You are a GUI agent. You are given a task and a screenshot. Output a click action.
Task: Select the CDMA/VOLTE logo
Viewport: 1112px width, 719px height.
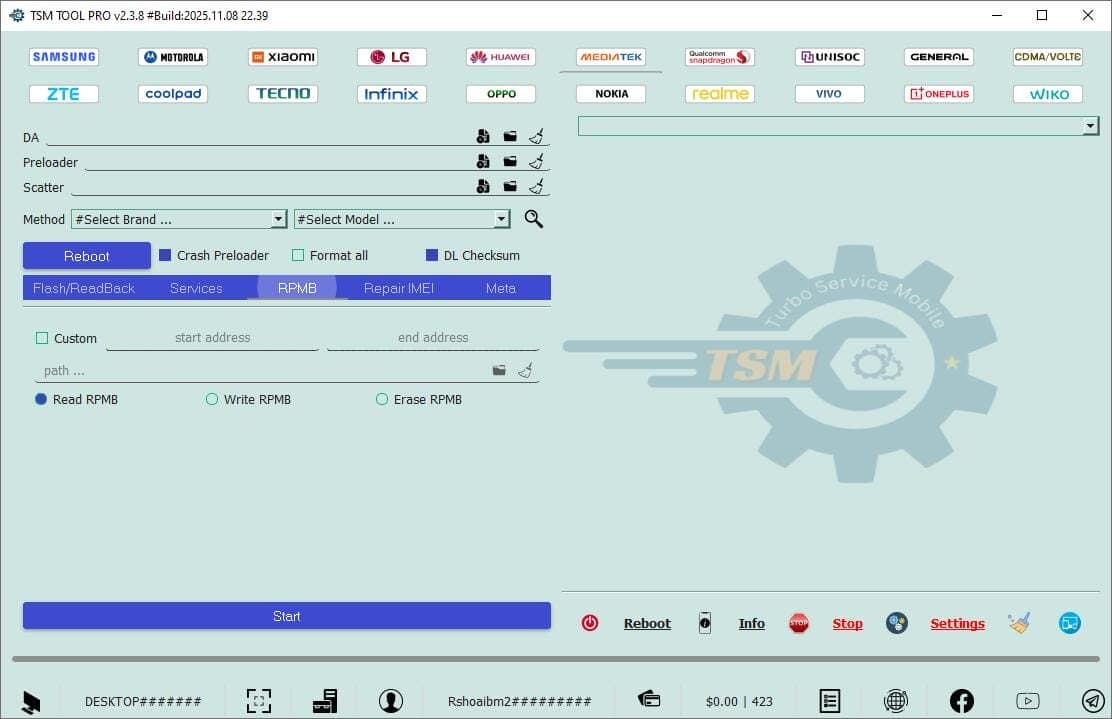1048,57
